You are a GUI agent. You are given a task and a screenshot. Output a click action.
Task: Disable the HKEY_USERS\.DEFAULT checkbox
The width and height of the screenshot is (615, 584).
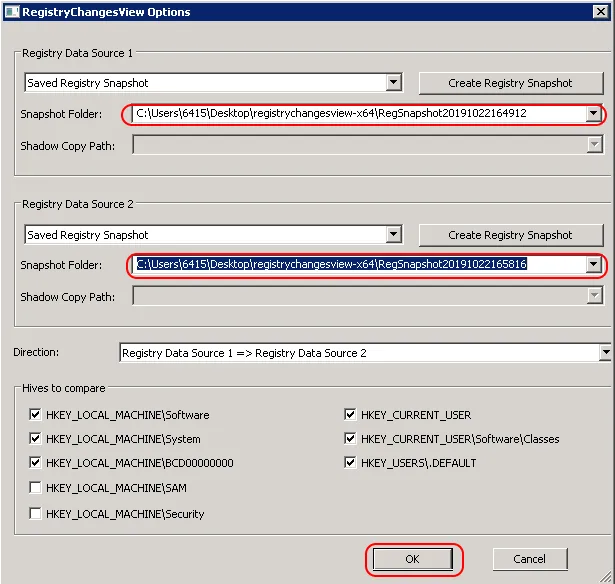[x=351, y=463]
